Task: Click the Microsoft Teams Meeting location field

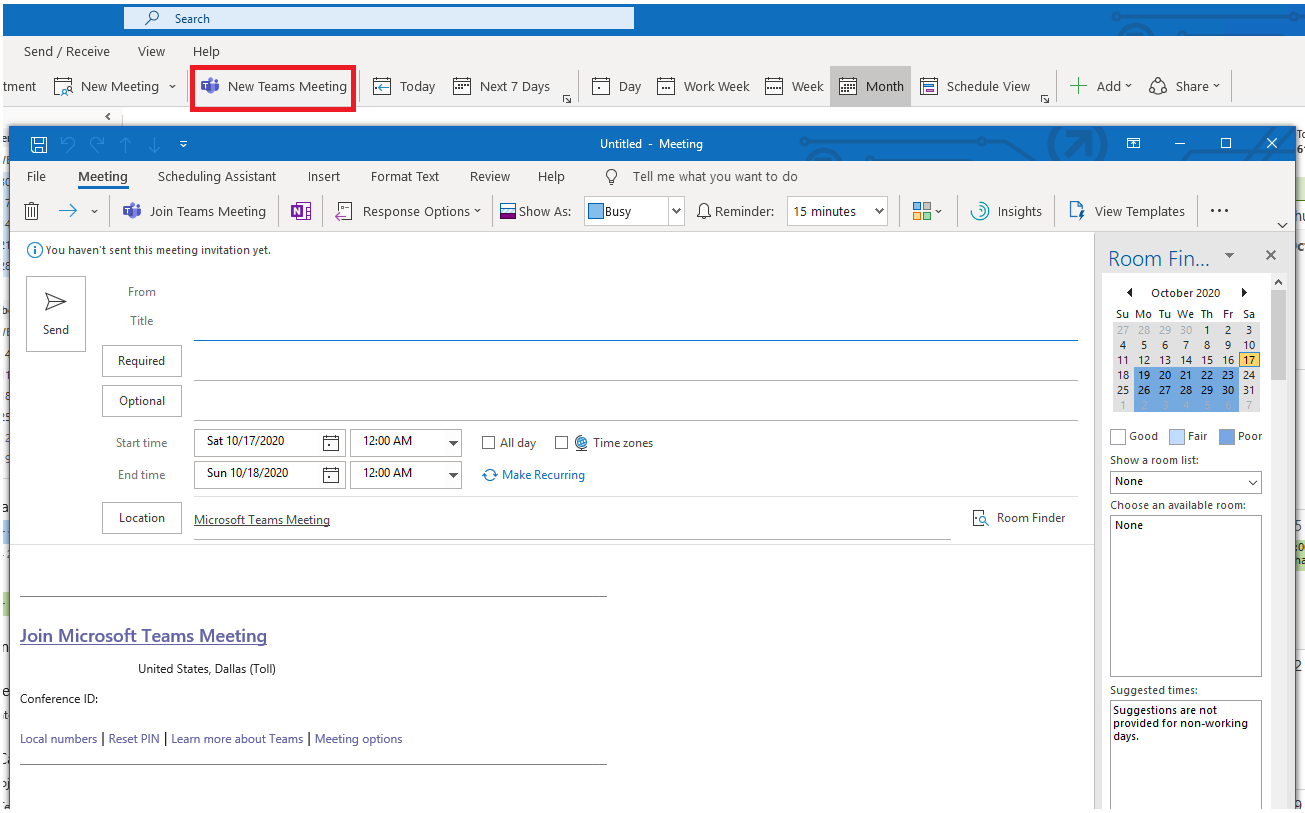Action: click(x=572, y=520)
